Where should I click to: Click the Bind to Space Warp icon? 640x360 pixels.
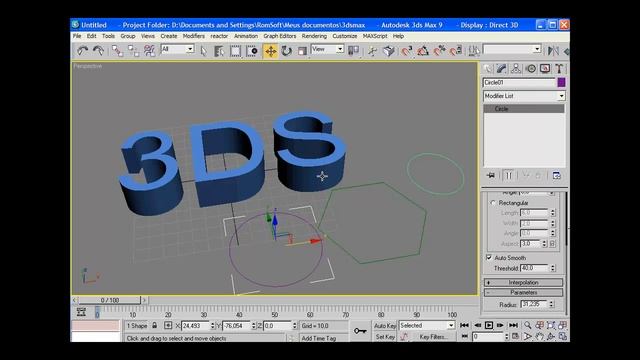pyautogui.click(x=149, y=51)
